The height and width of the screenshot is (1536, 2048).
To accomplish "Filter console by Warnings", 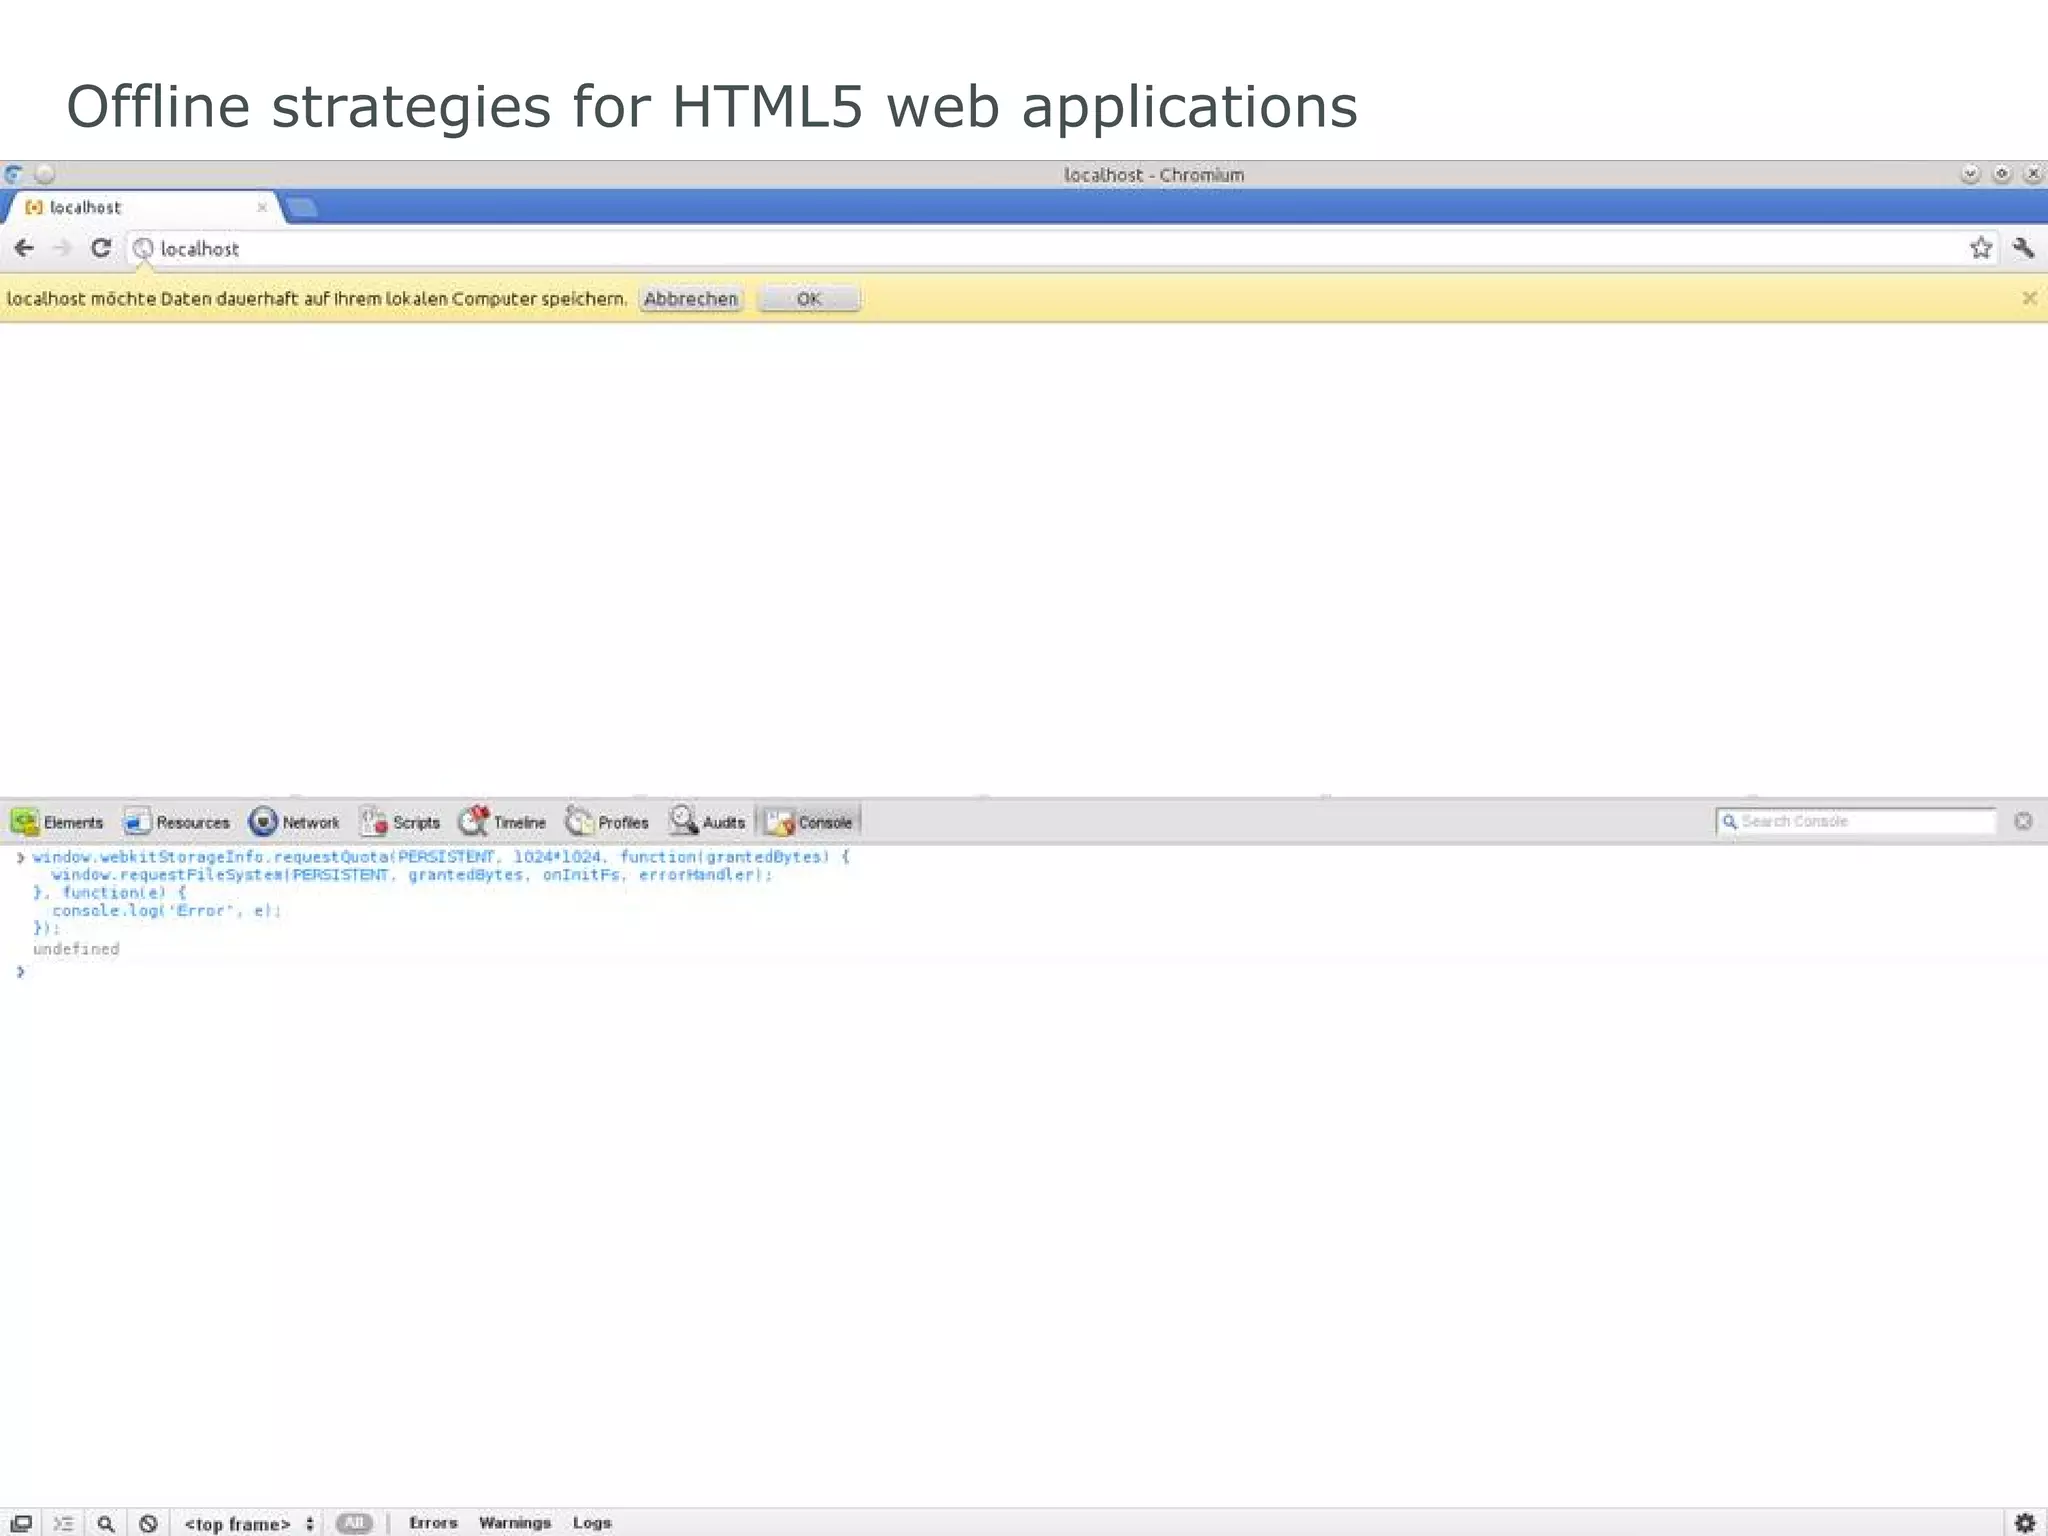I will [515, 1523].
